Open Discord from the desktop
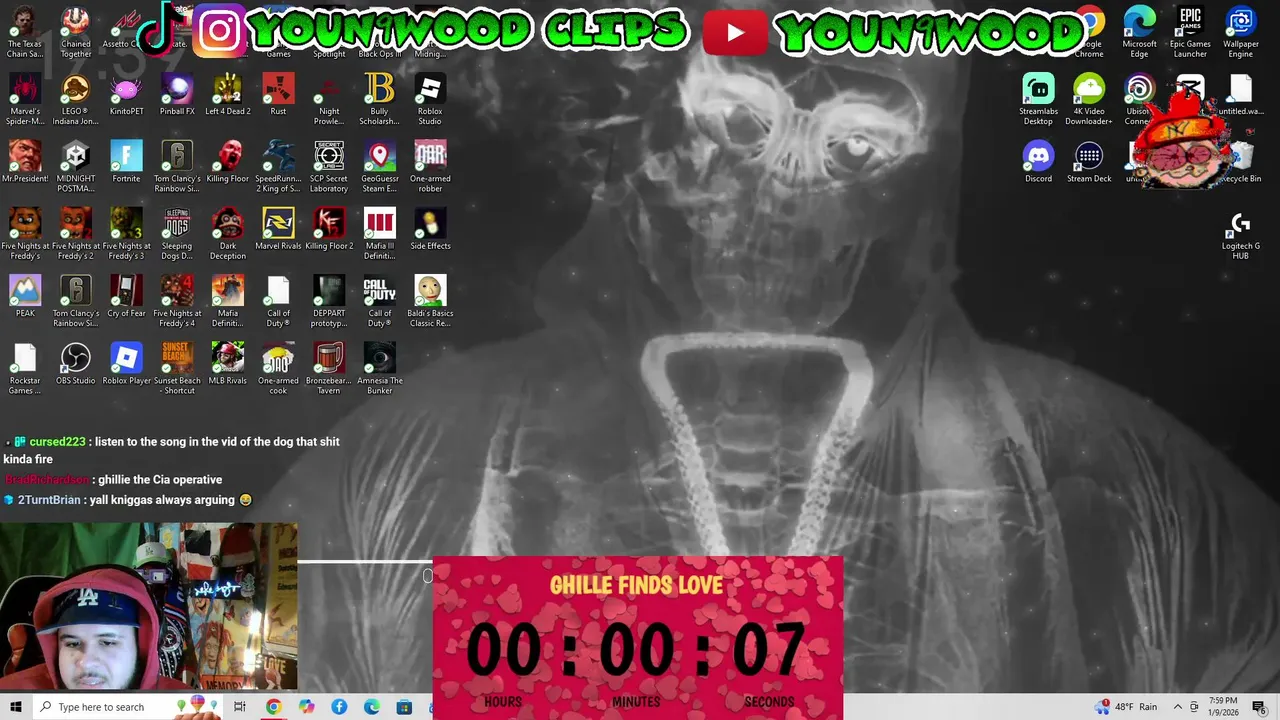The image size is (1280, 720). 1038,162
